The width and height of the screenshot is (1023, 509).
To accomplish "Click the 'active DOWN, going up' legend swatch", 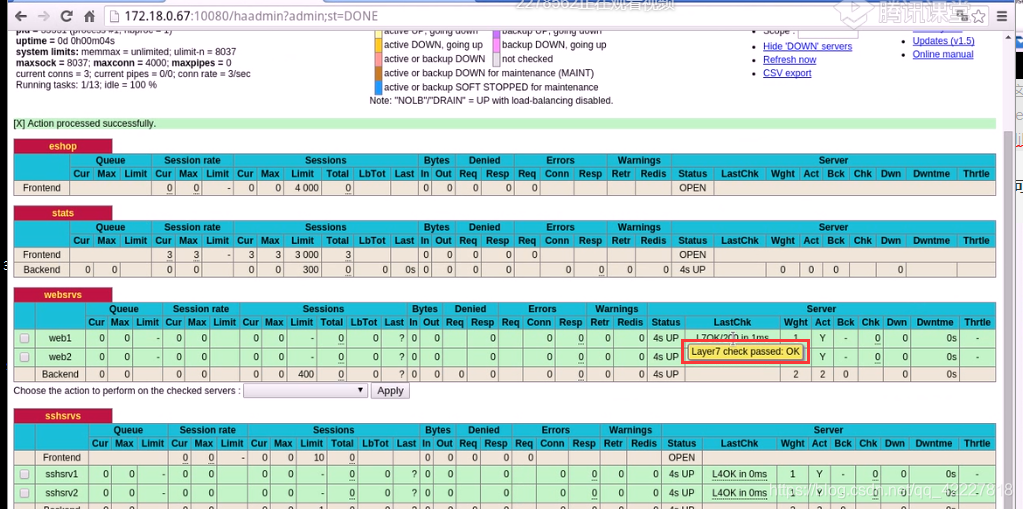I will click(378, 45).
